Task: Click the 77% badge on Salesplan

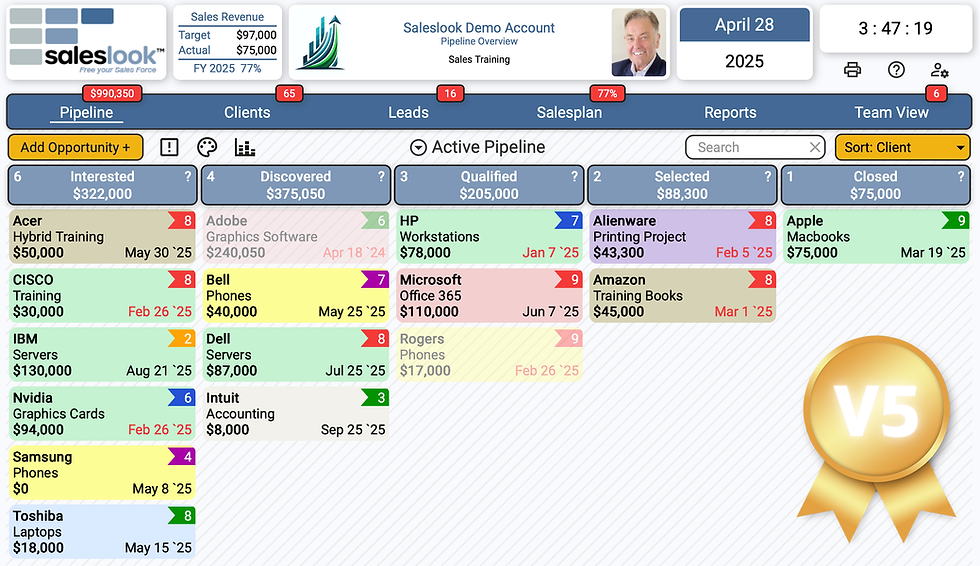Action: tap(608, 94)
